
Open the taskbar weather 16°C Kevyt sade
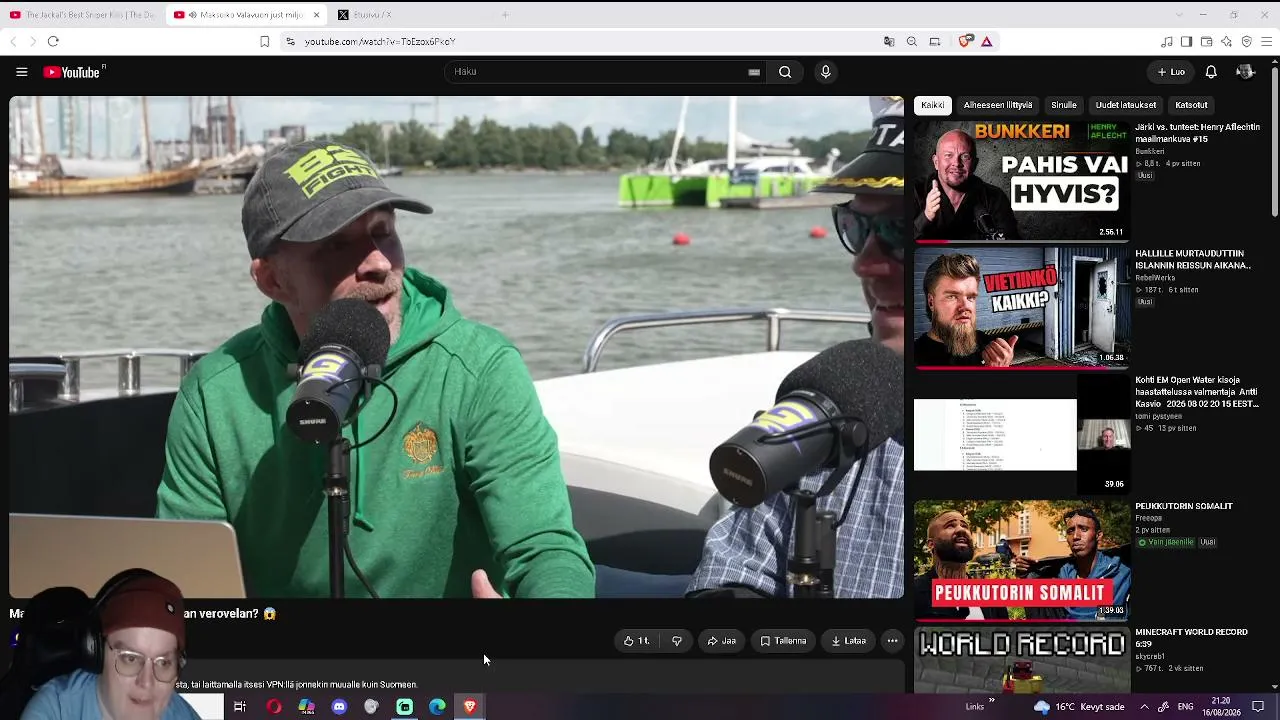[x=1078, y=707]
